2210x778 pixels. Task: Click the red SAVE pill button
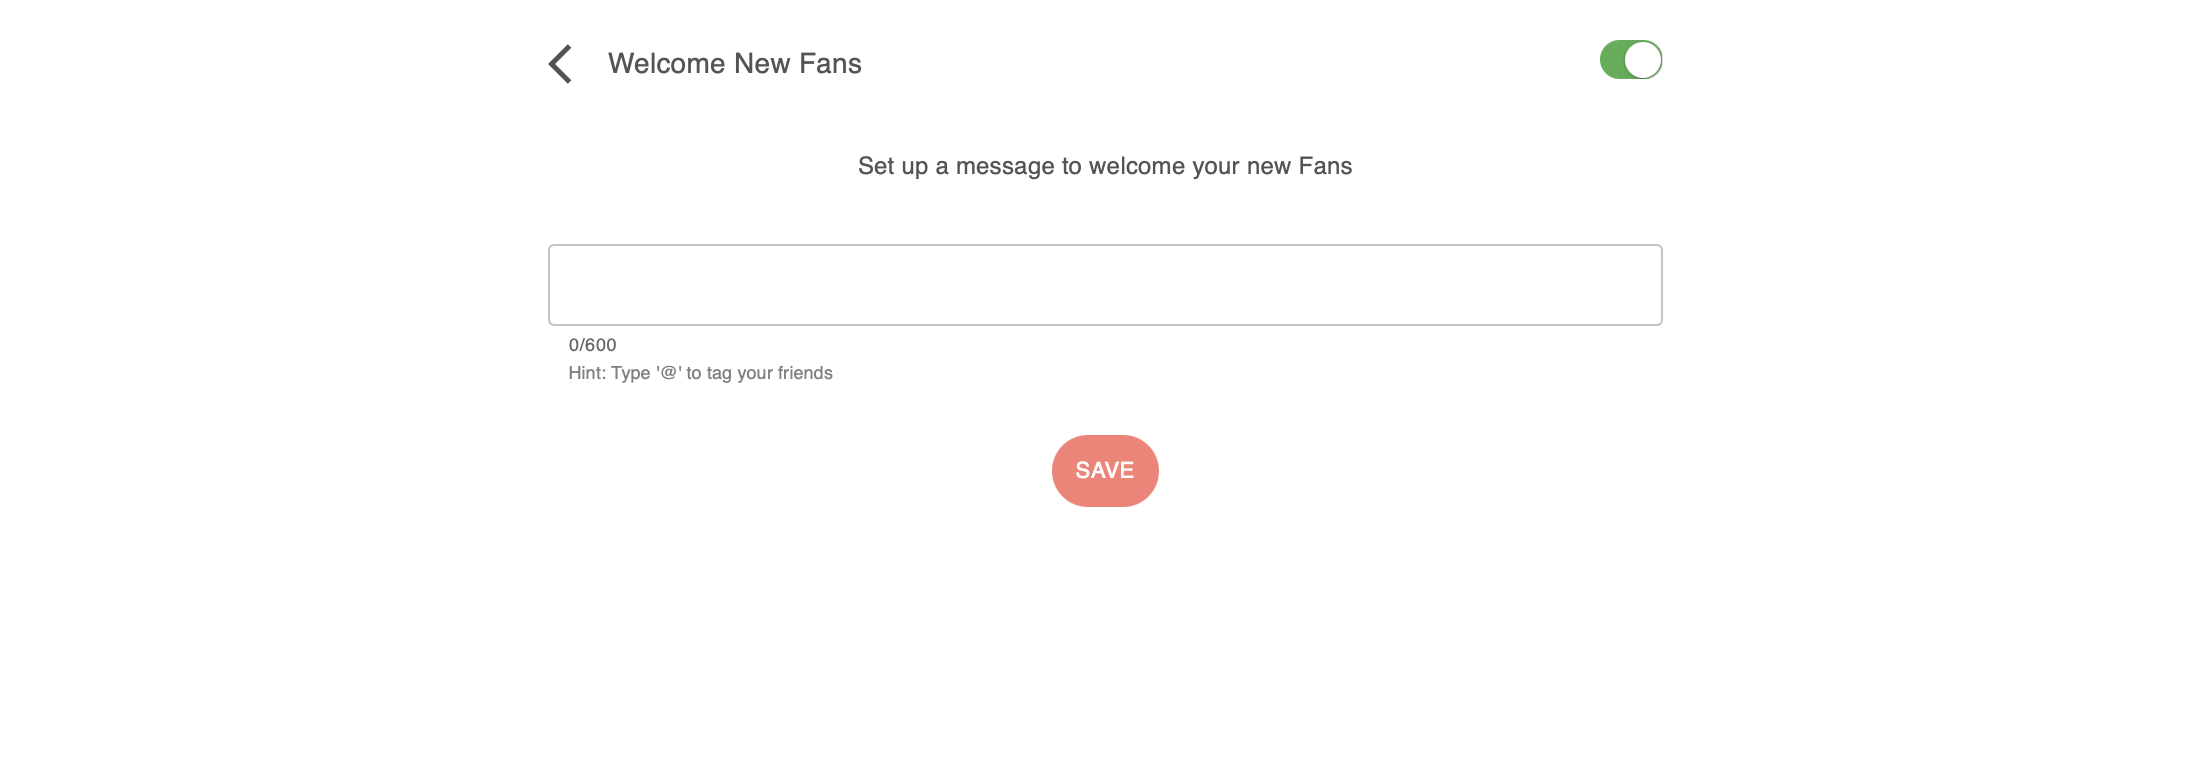1104,471
